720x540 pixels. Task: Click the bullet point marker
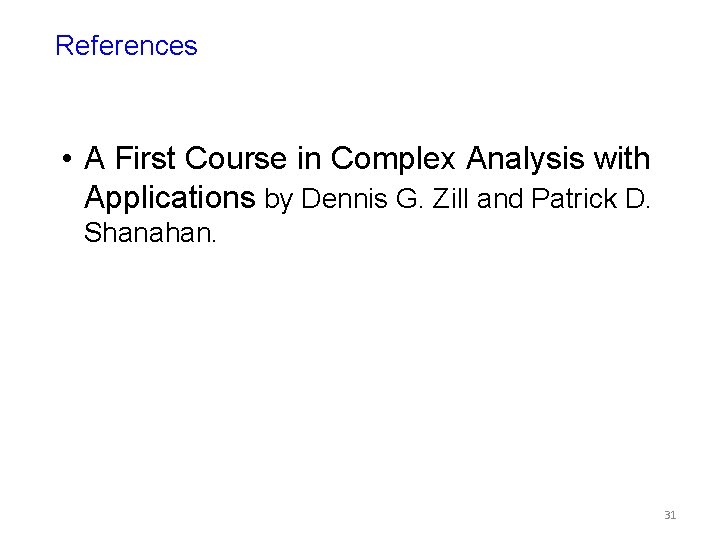click(67, 159)
